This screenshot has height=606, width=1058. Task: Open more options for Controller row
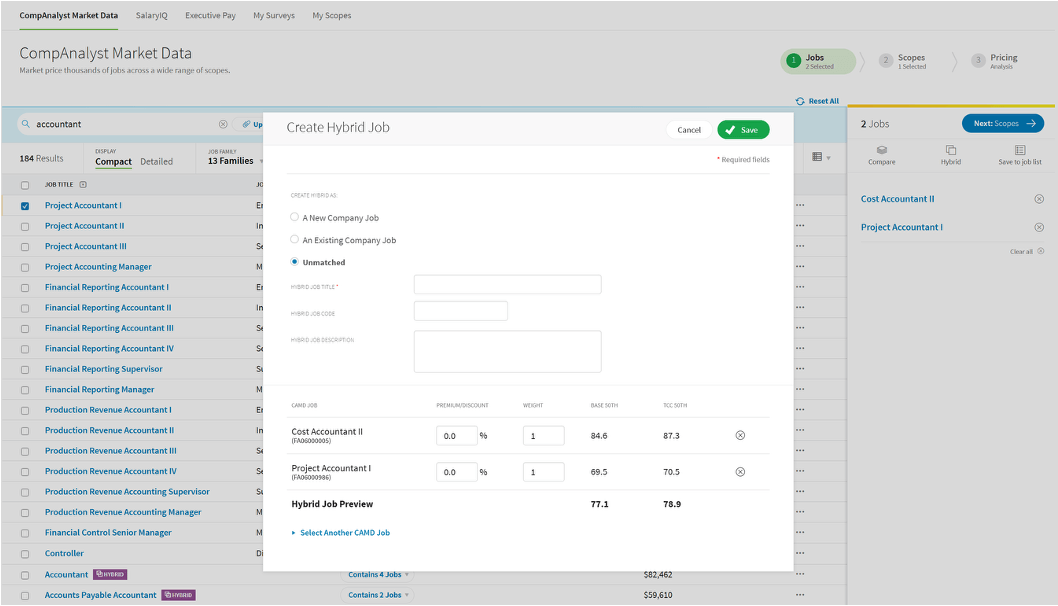800,553
